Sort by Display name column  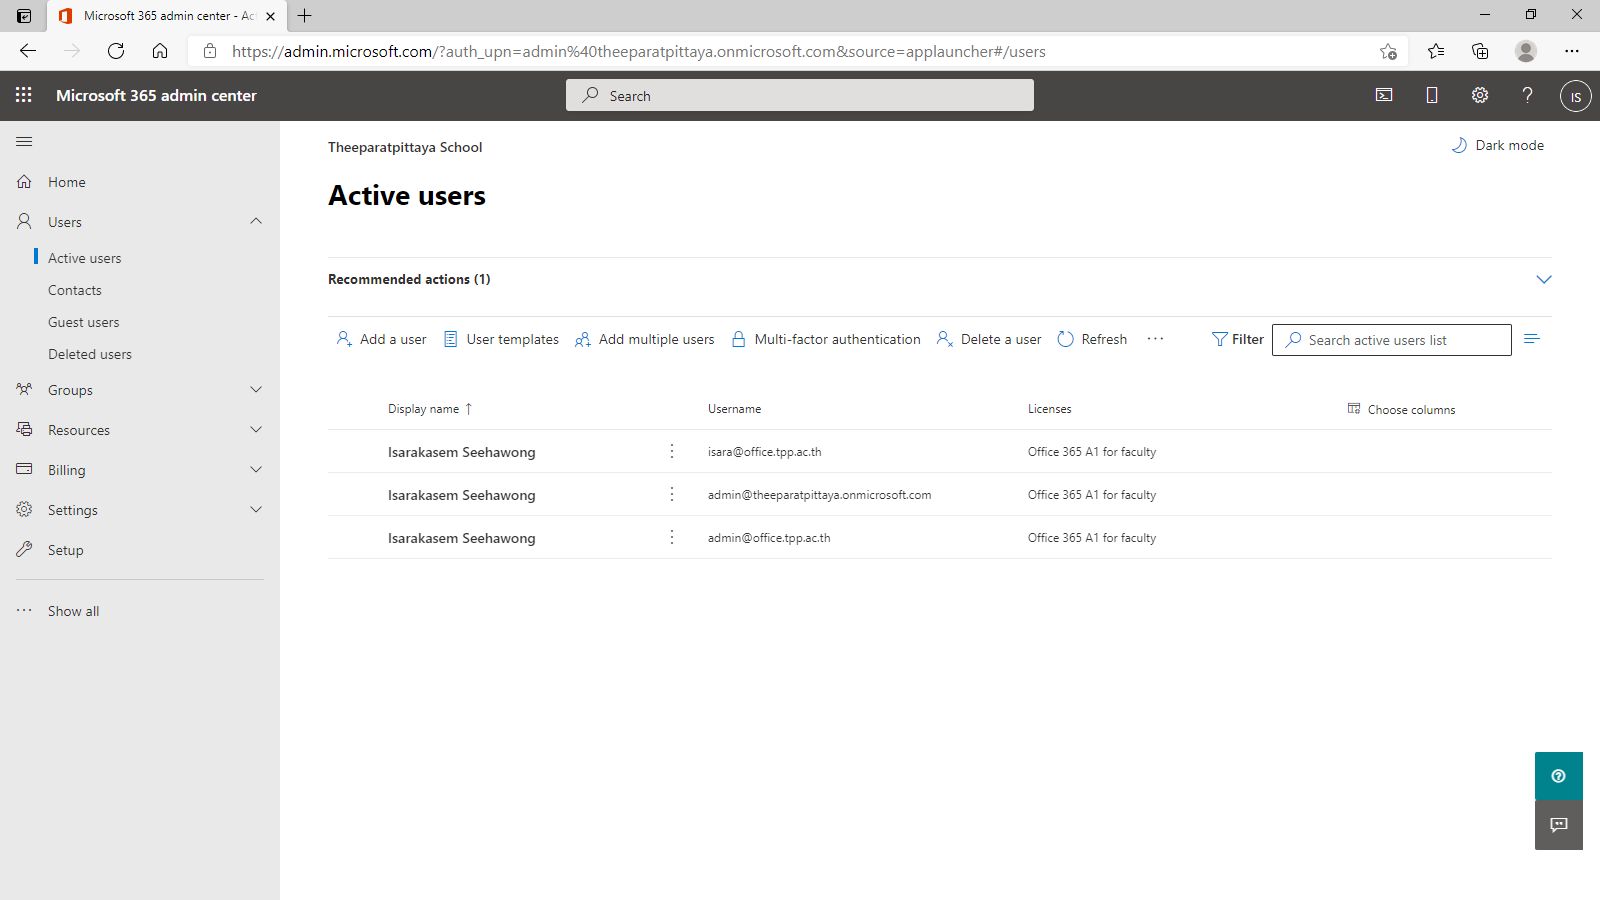click(x=430, y=409)
